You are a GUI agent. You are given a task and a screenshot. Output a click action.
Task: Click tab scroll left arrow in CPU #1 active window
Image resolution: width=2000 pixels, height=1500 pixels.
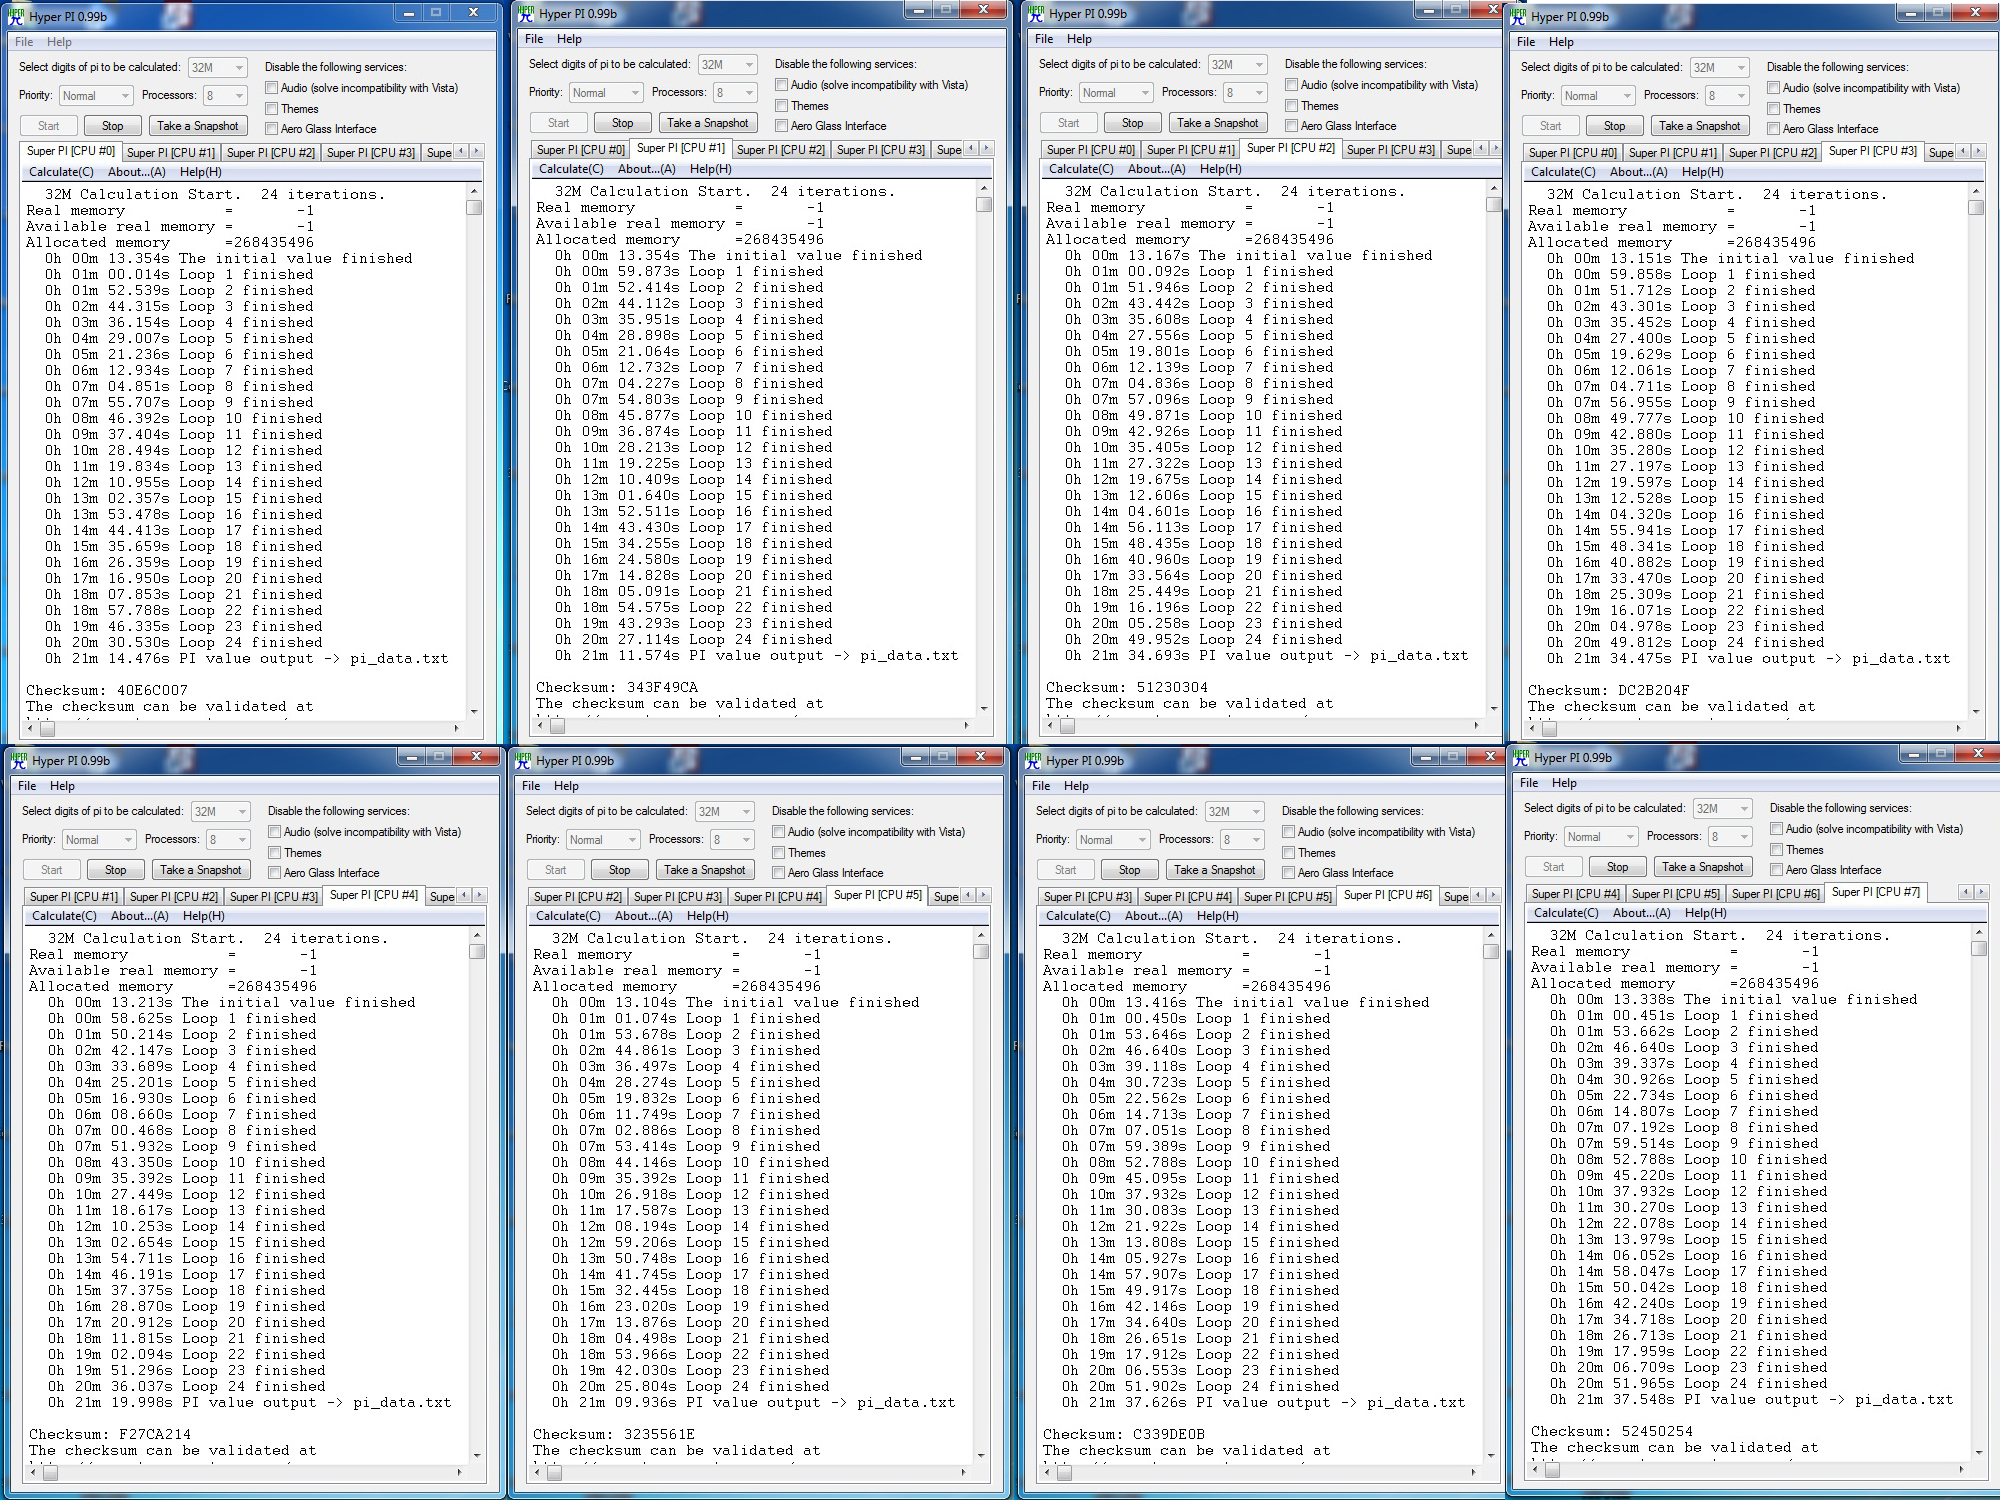pyautogui.click(x=971, y=149)
